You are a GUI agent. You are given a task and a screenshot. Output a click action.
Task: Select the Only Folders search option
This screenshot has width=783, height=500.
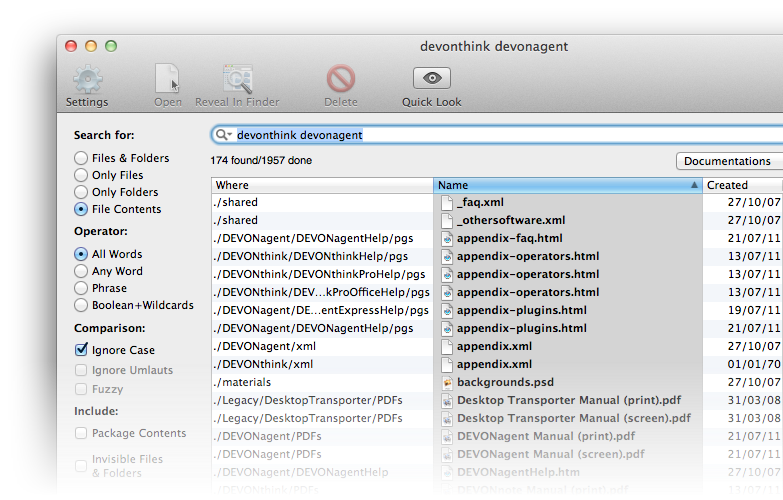(x=81, y=192)
